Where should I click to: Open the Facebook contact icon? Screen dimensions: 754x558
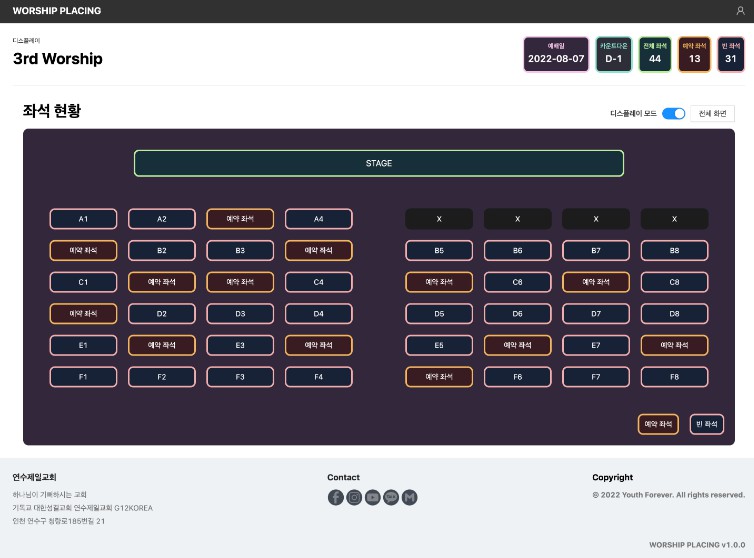pos(336,497)
